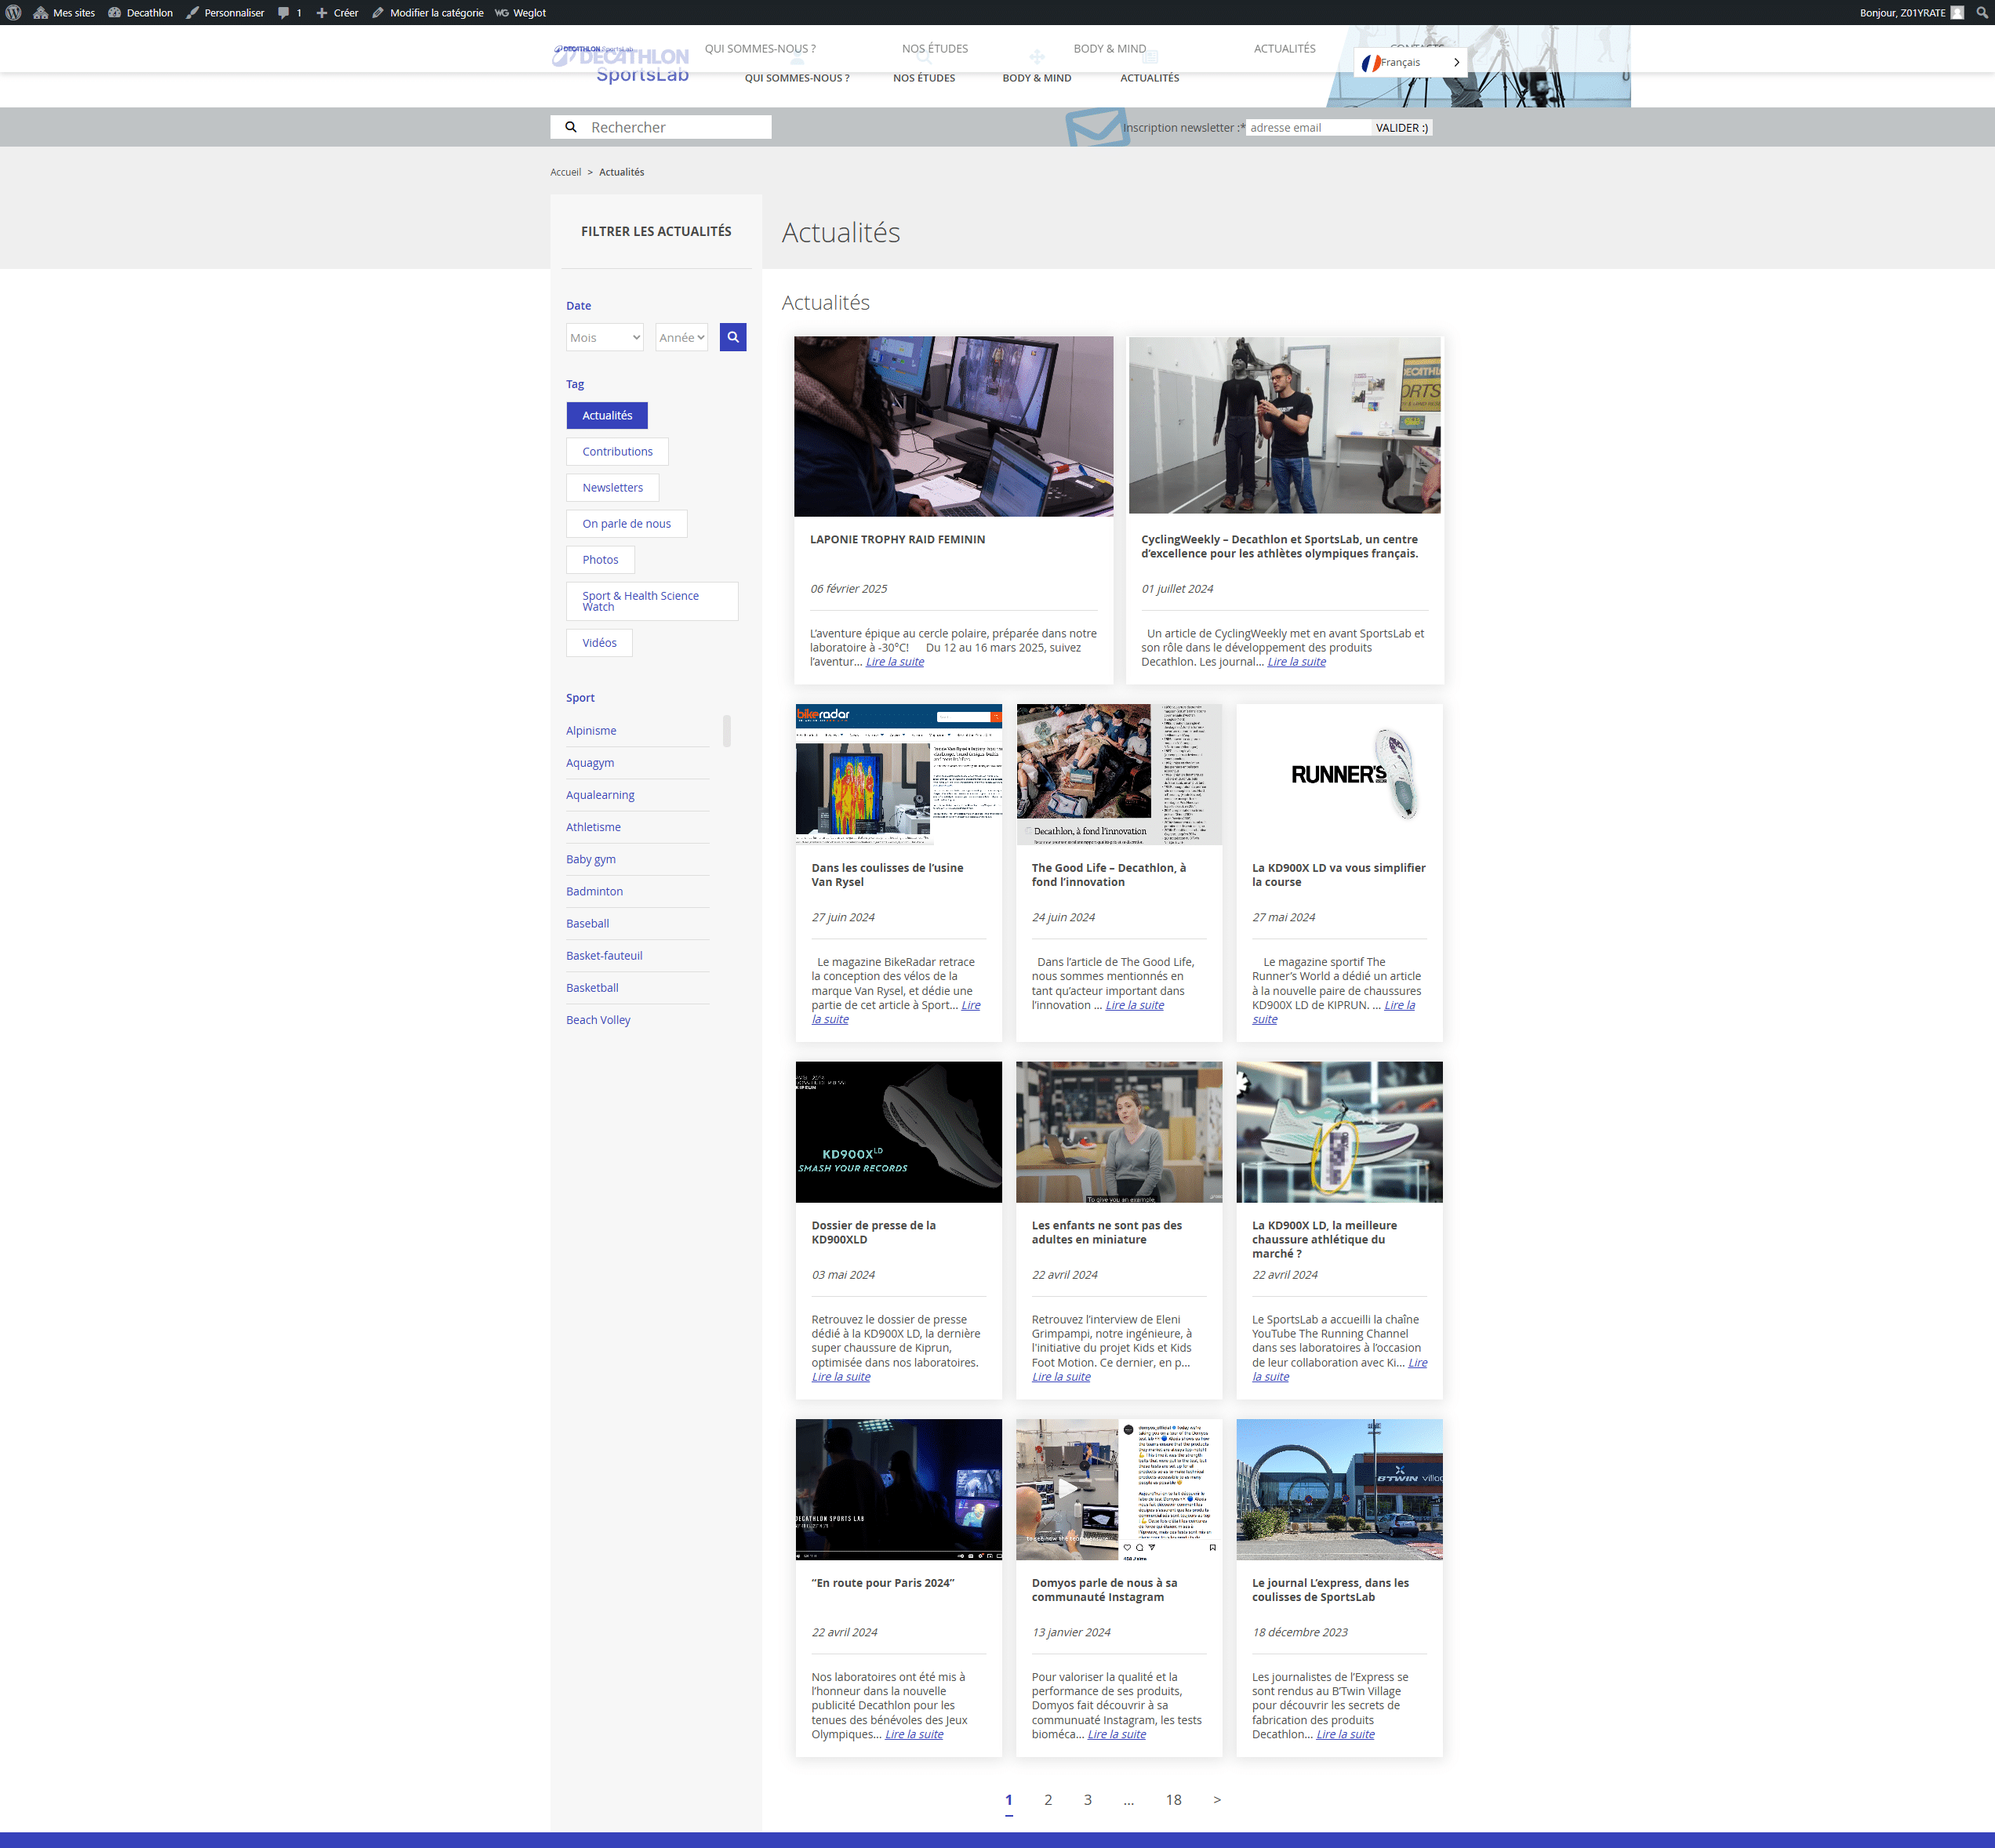Select Sport & Health Science Watch tag

(x=652, y=601)
